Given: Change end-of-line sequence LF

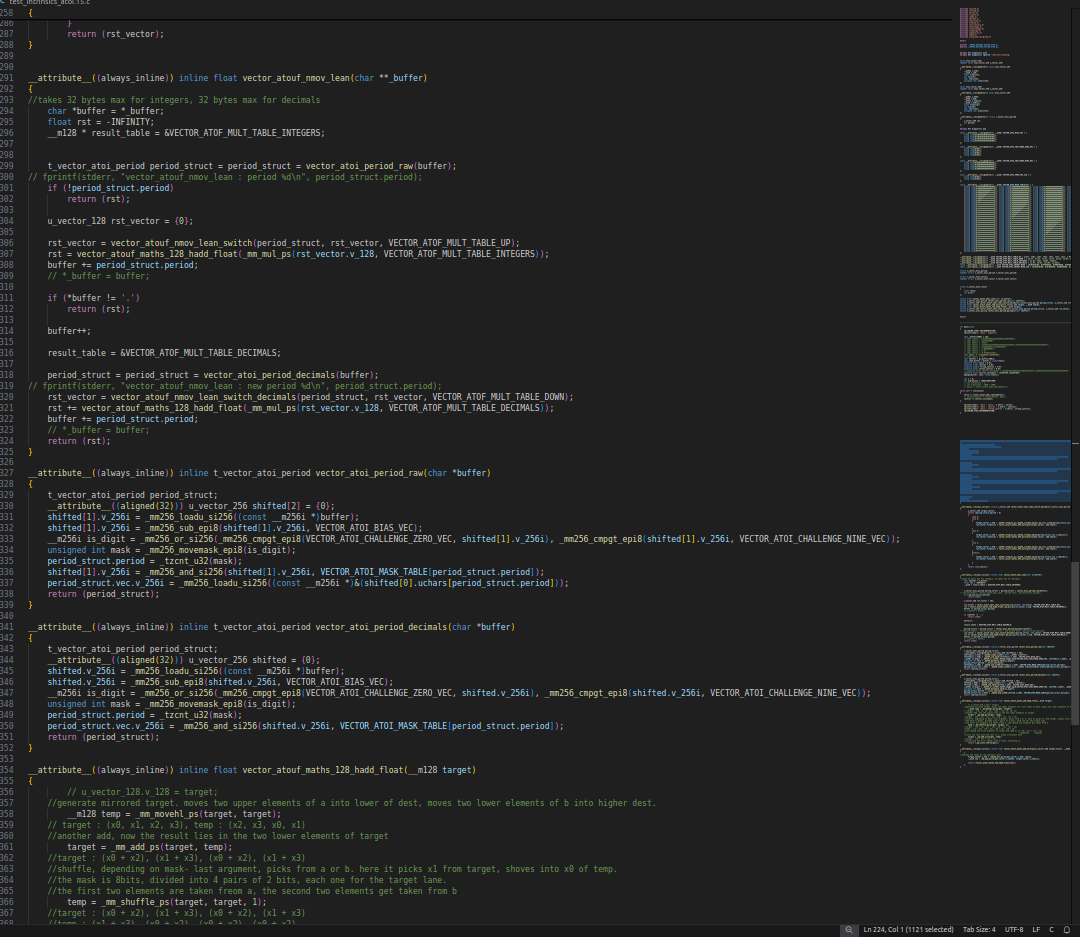Looking at the screenshot, I should tap(1036, 929).
